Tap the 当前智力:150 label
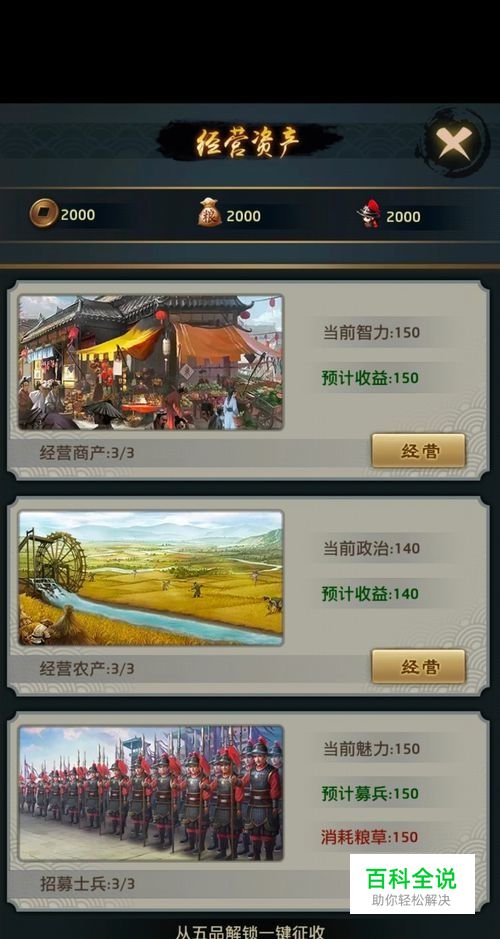The height and width of the screenshot is (939, 500). [x=371, y=332]
